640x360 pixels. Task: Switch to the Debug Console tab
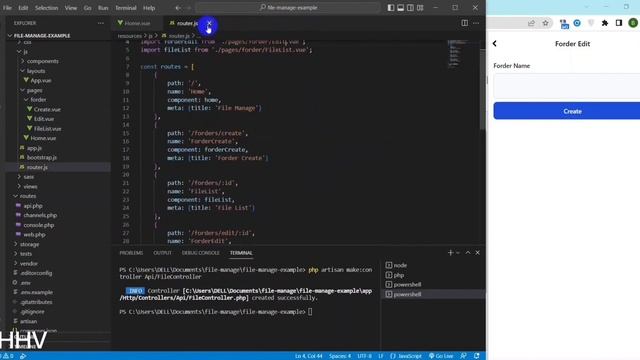(x=200, y=253)
